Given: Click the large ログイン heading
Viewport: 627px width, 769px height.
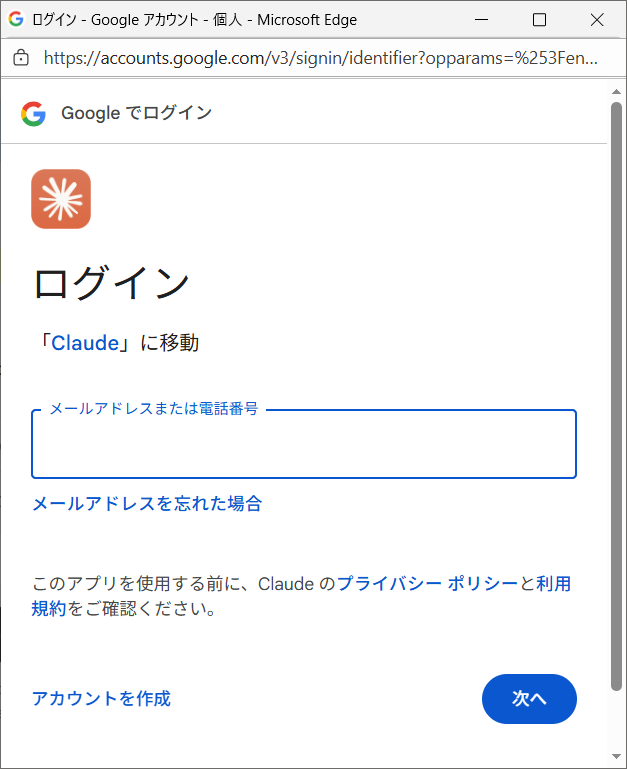Looking at the screenshot, I should [111, 283].
